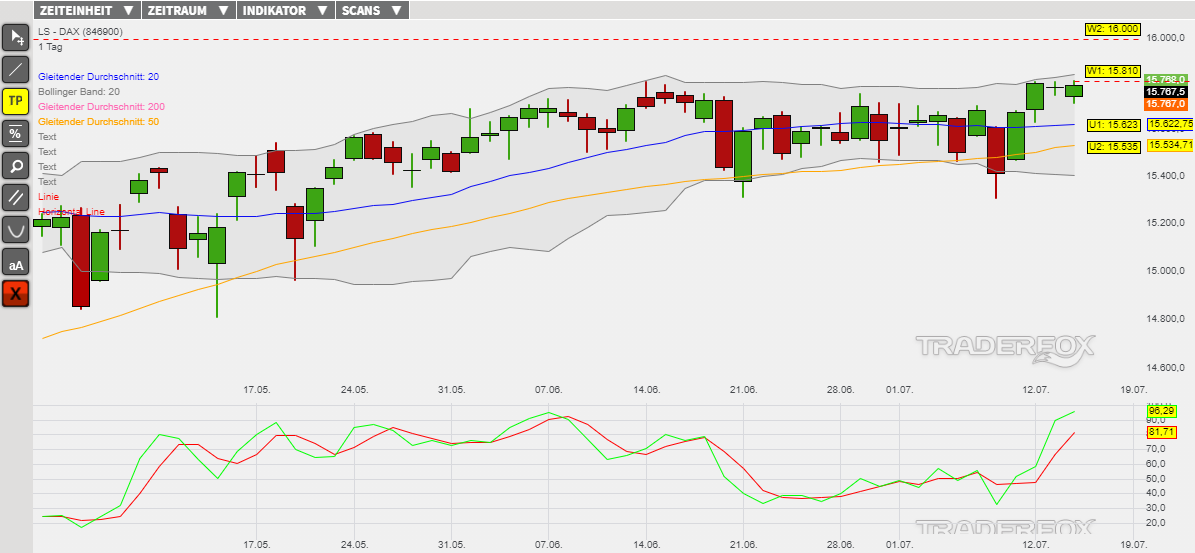Open the ZEITEINHEIT dropdown menu
Image resolution: width=1195 pixels, height=553 pixels.
pyautogui.click(x=86, y=10)
